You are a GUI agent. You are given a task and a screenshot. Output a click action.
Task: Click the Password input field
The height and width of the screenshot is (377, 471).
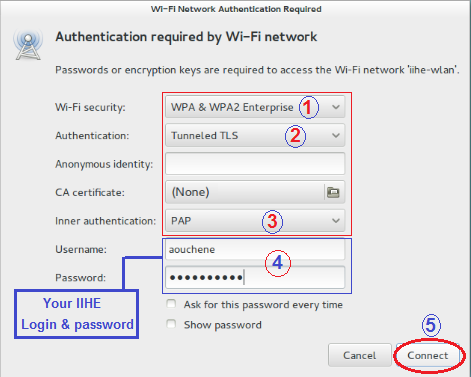click(x=255, y=277)
